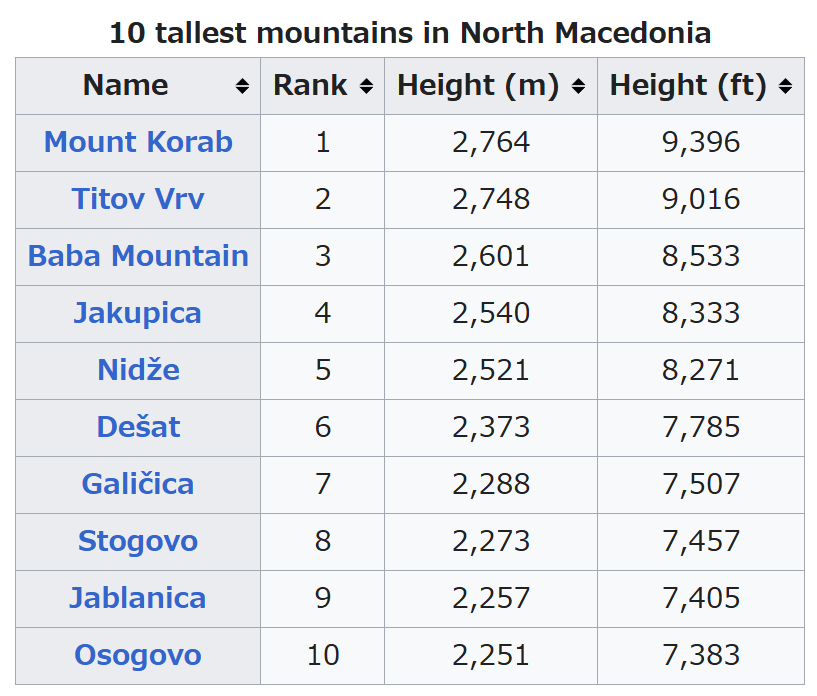
Task: Follow the Baba Mountain link
Action: point(138,256)
